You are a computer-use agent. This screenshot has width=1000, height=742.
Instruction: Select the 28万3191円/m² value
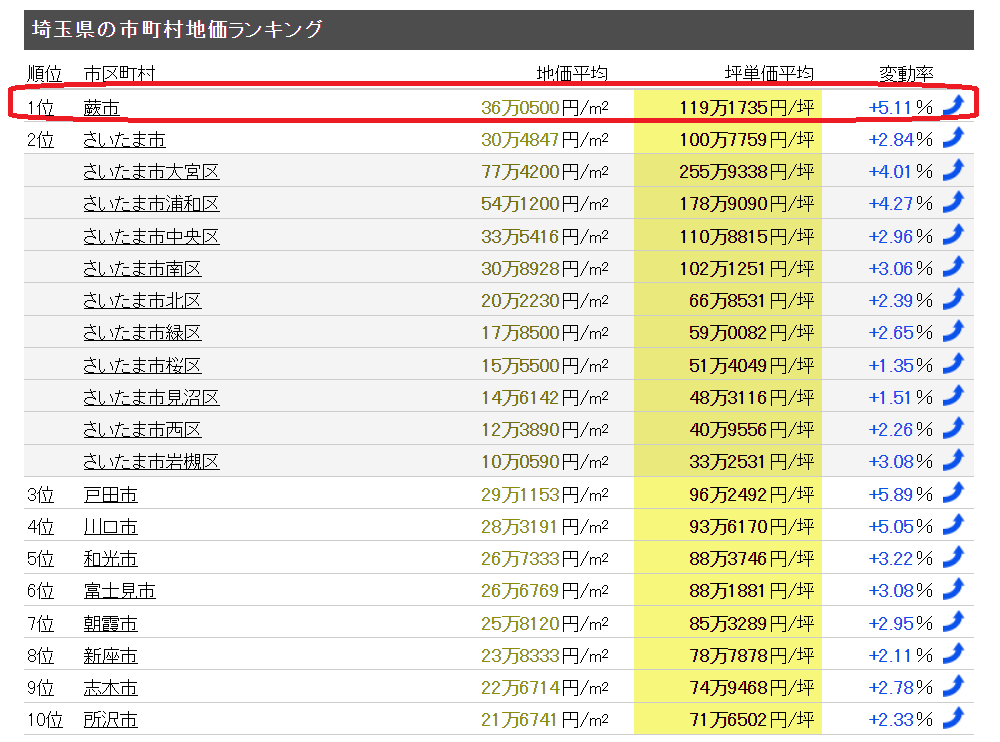pos(545,526)
